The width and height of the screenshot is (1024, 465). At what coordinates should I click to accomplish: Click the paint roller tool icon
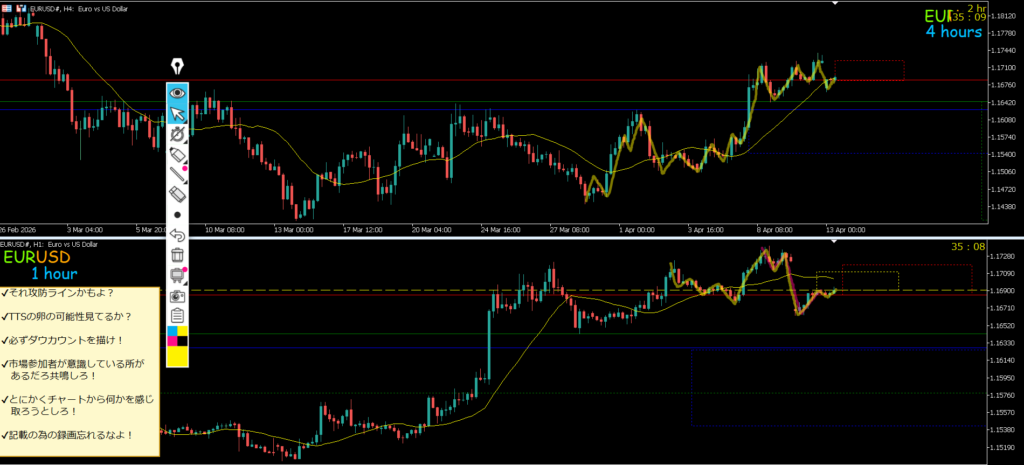177,275
